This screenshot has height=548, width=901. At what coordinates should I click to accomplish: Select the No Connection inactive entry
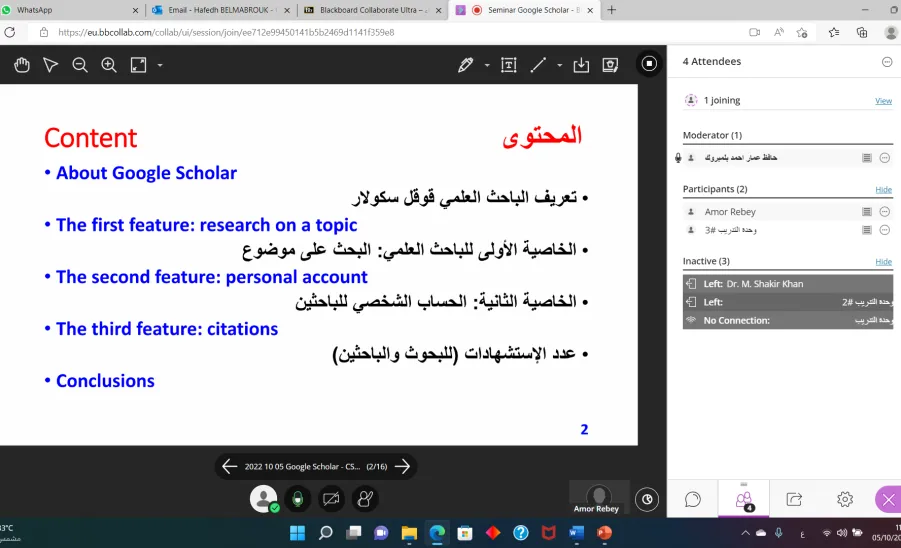pyautogui.click(x=787, y=321)
